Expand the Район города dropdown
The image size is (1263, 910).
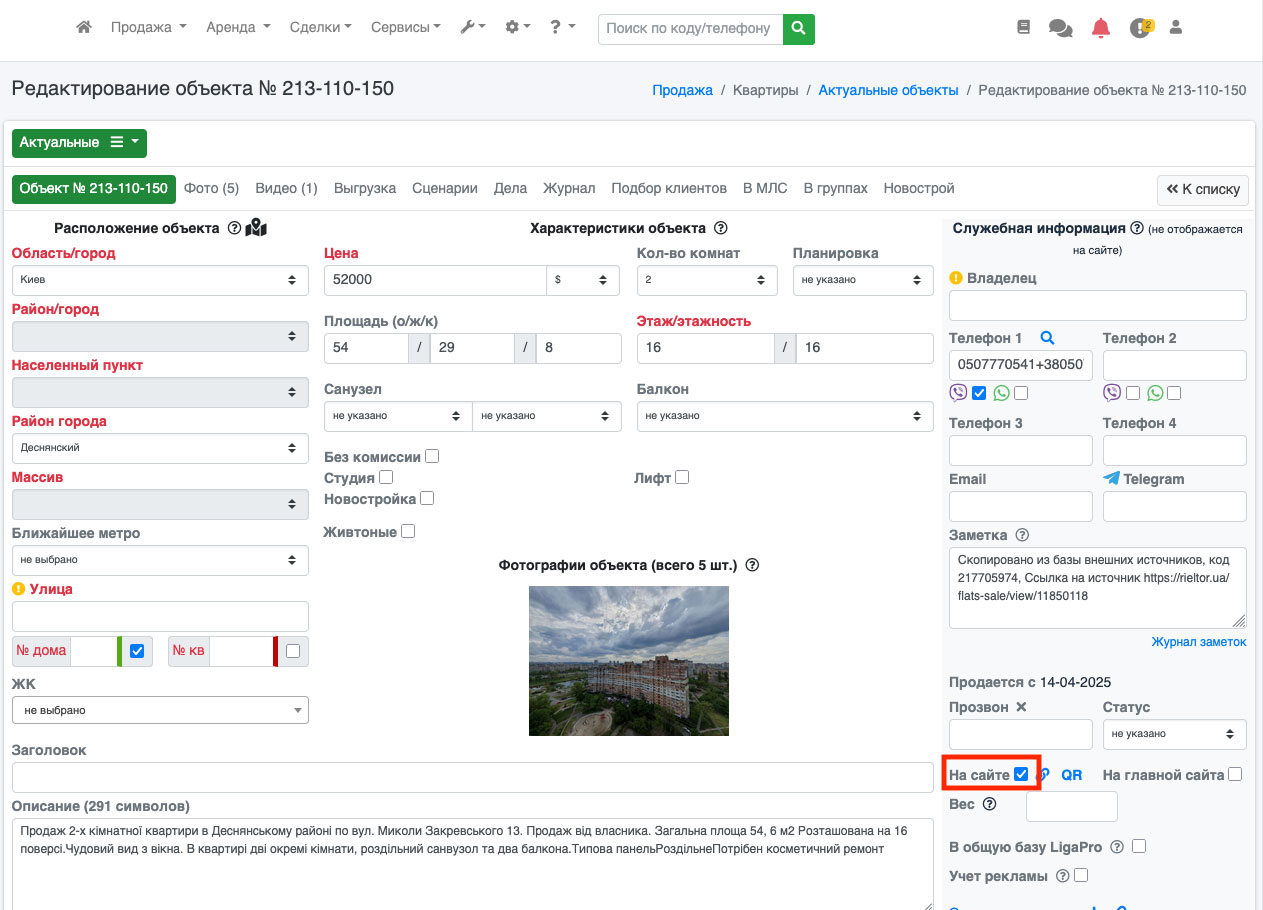coord(160,448)
